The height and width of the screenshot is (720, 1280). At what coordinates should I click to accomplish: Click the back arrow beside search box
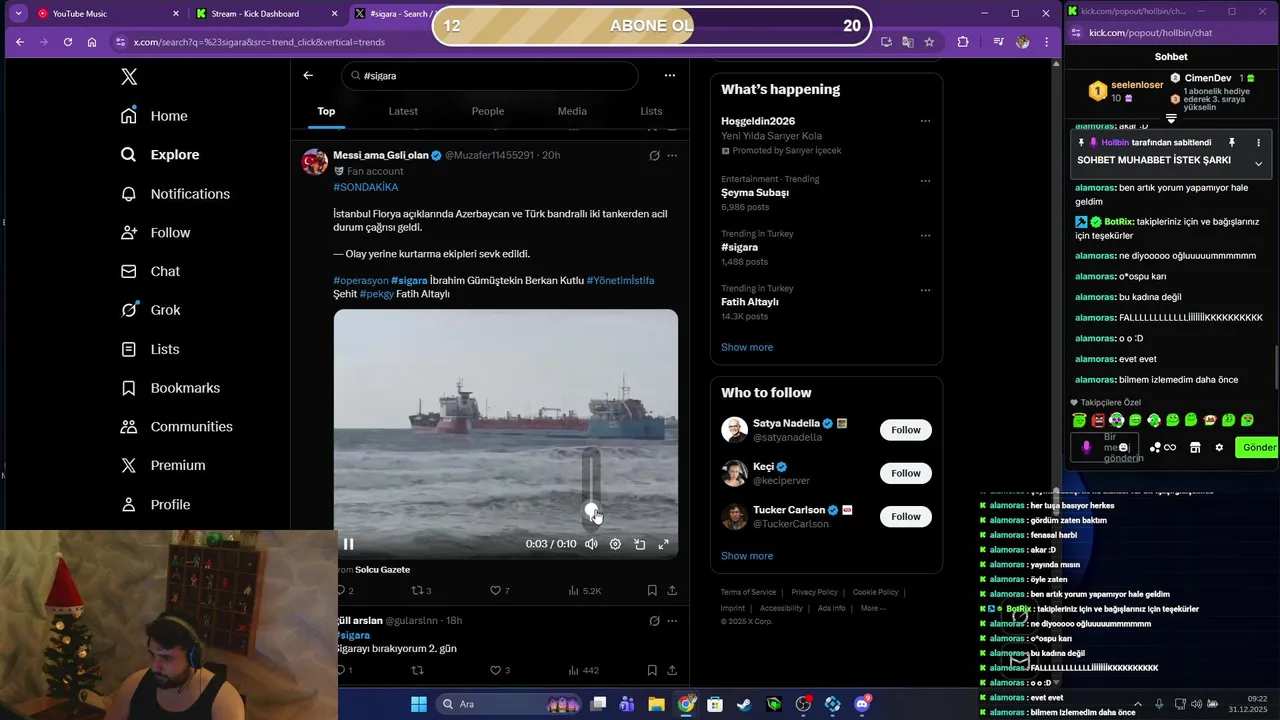click(308, 75)
